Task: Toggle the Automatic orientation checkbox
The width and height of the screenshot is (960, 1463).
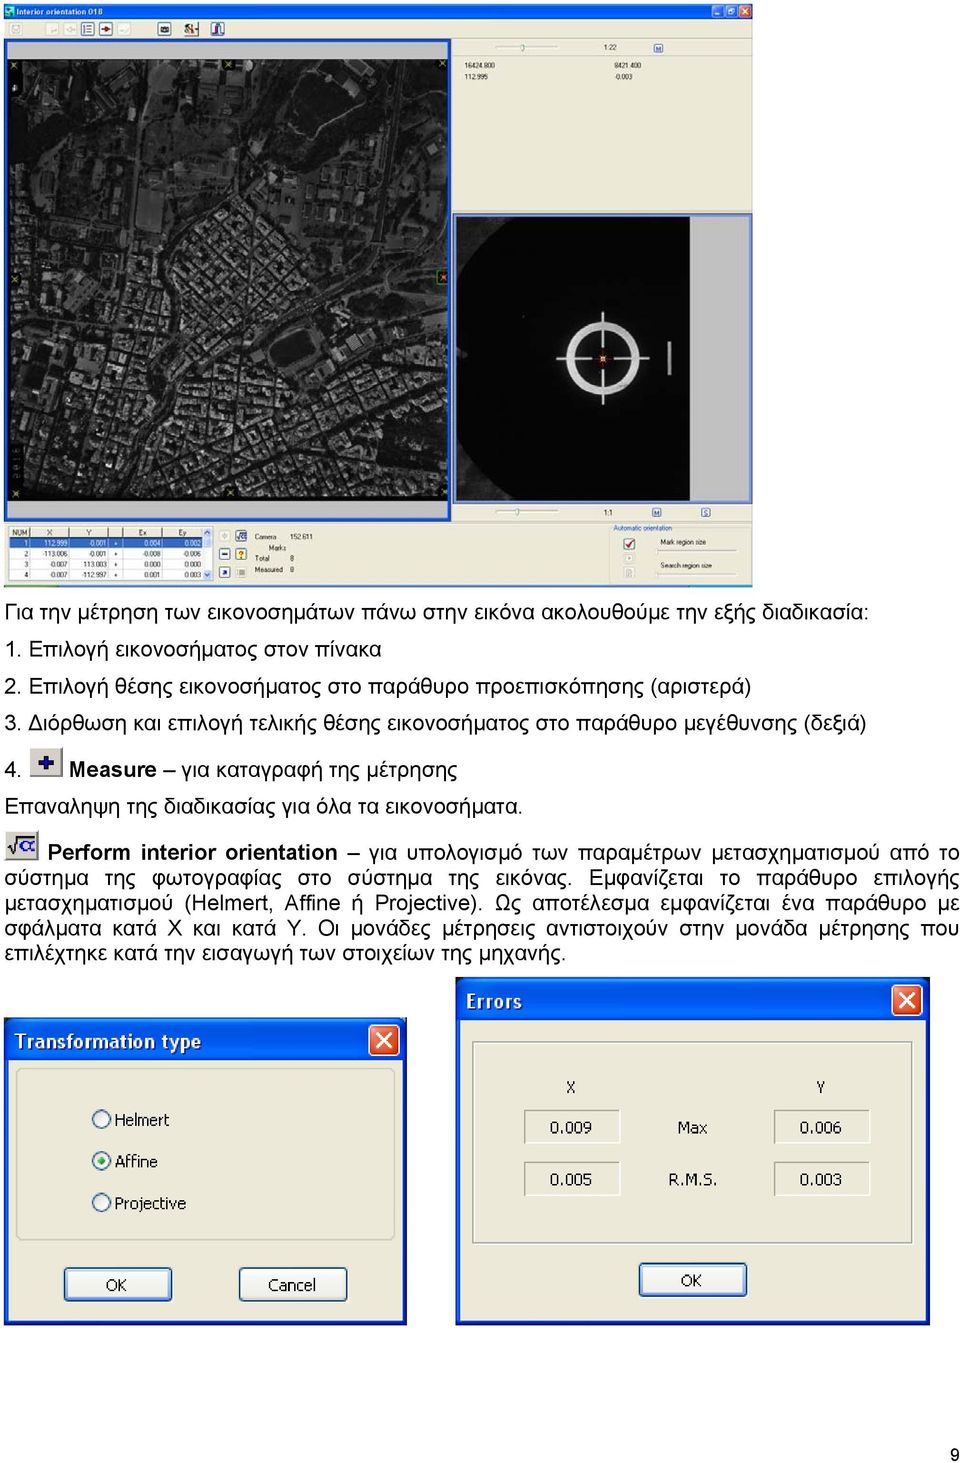Action: coord(629,544)
